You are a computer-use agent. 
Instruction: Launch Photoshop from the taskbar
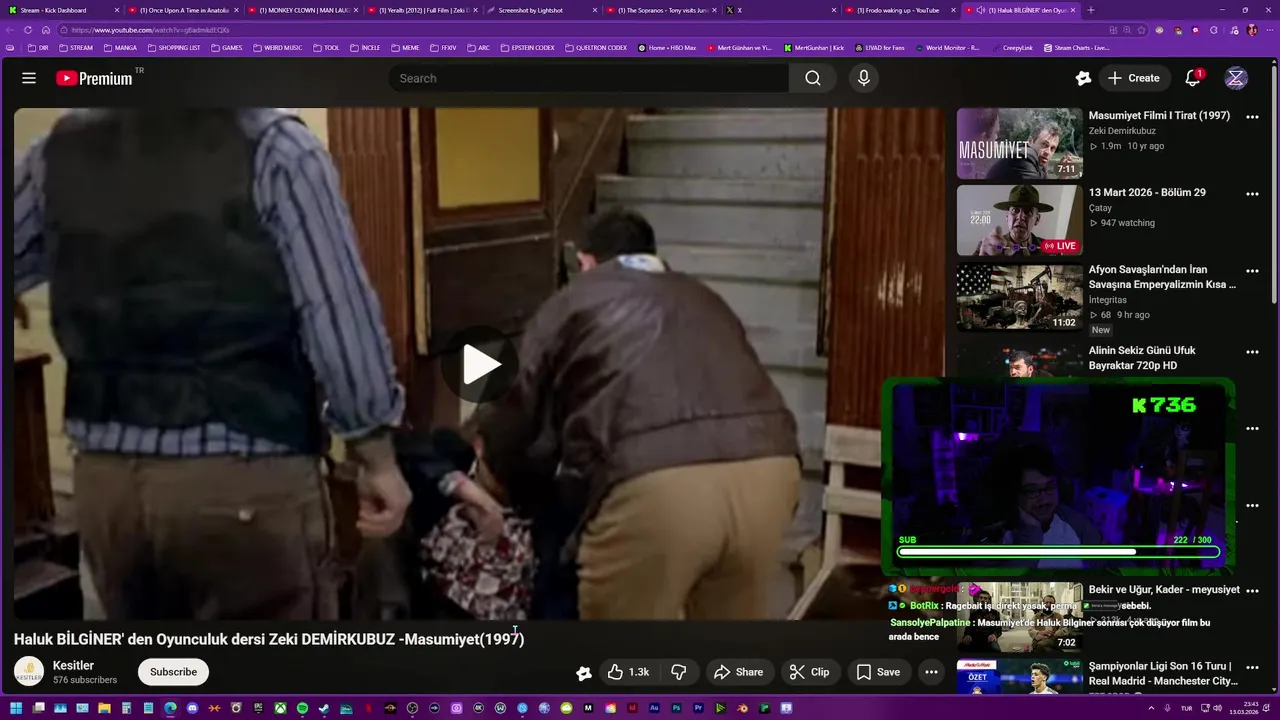pyautogui.click(x=676, y=708)
